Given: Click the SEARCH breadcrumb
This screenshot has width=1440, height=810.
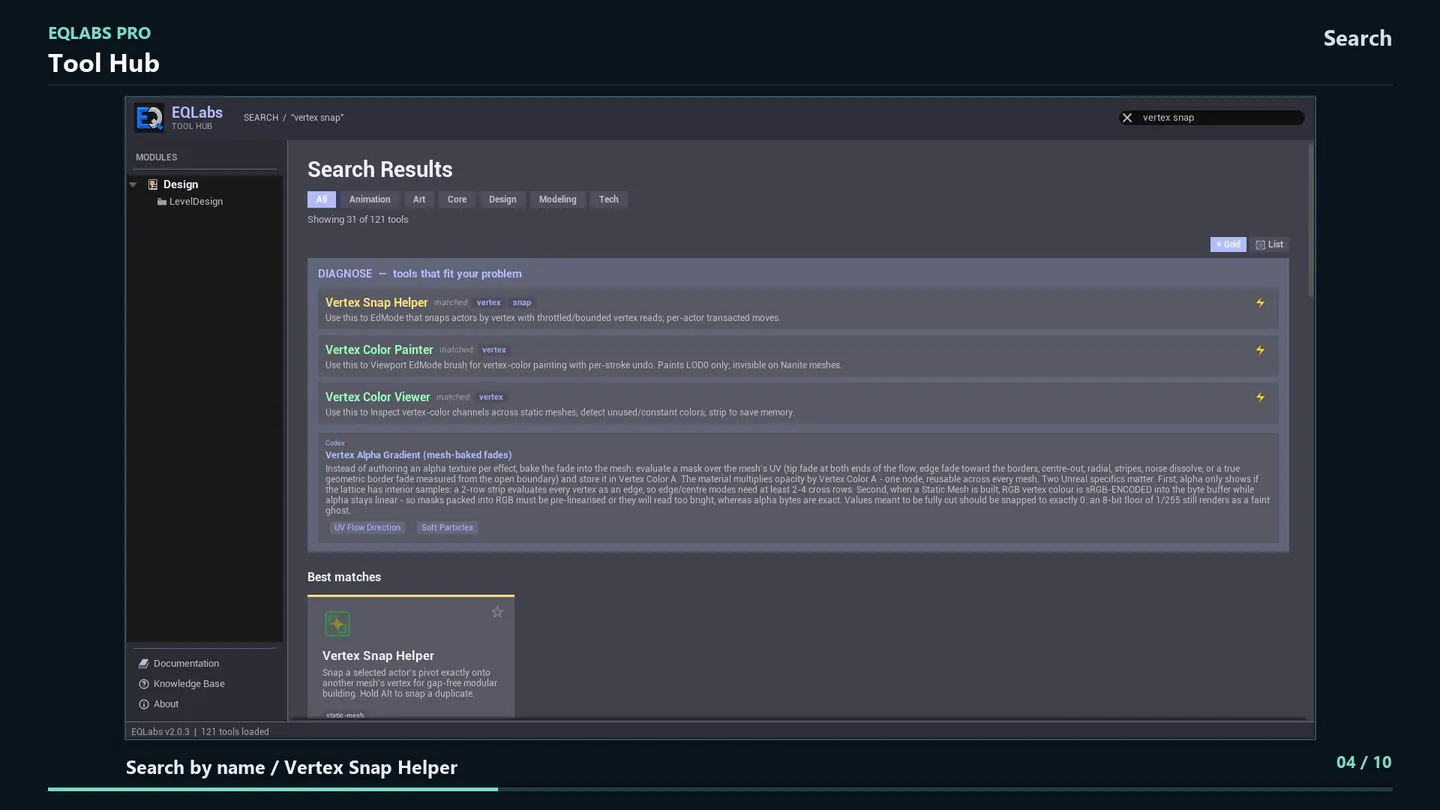Looking at the screenshot, I should tap(261, 118).
